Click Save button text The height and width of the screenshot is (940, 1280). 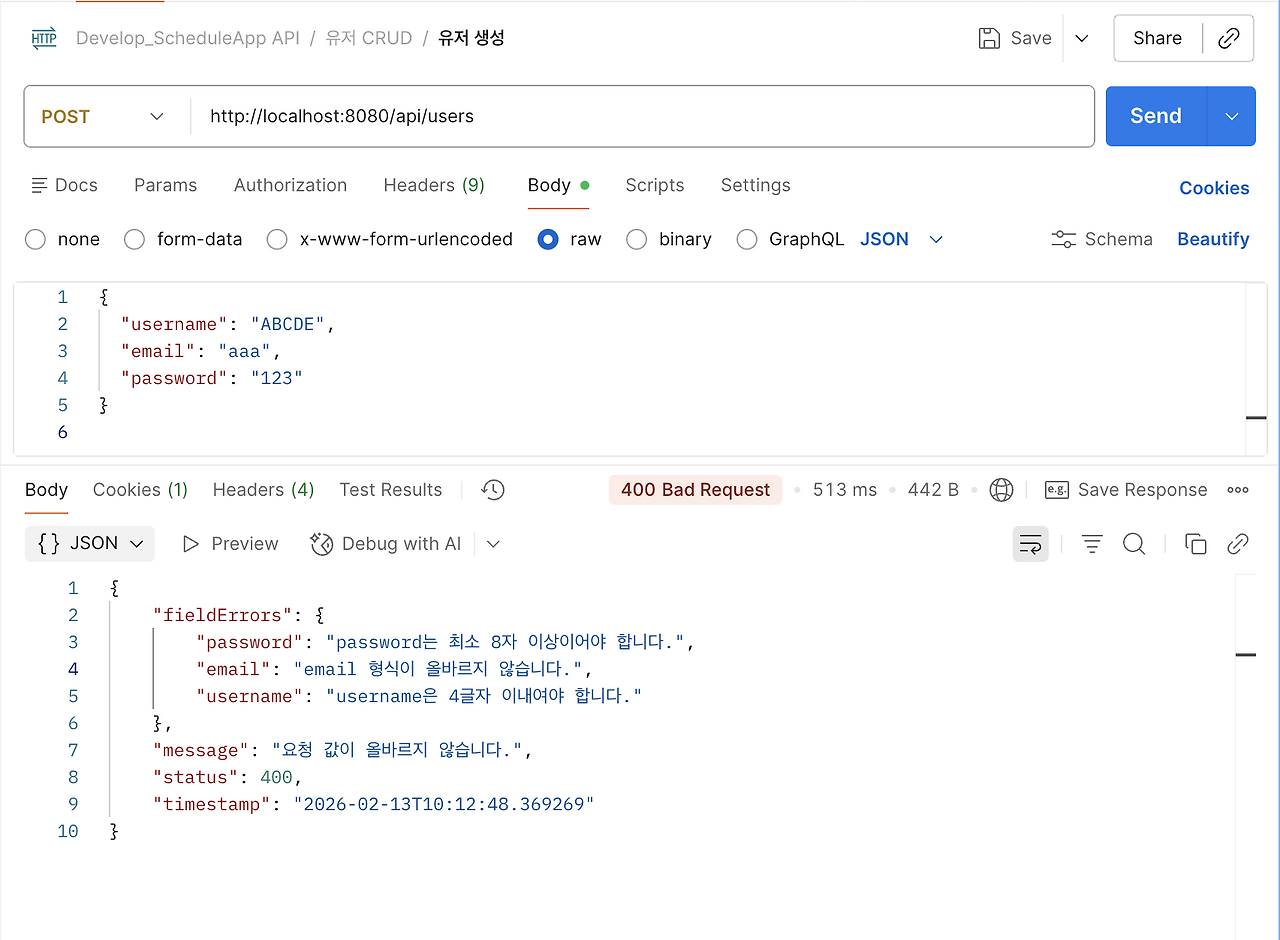coord(1031,38)
